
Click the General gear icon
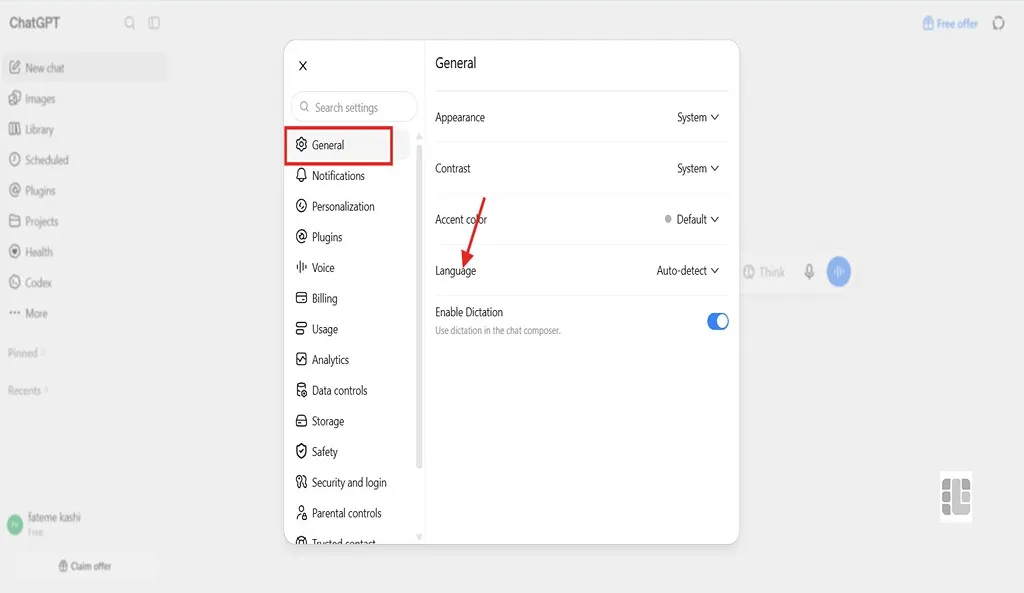tap(301, 144)
